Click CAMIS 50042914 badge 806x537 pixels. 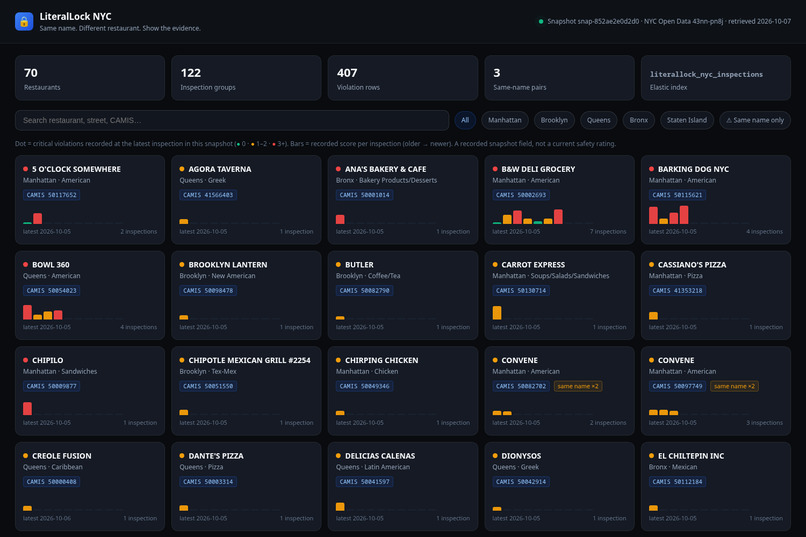click(521, 482)
